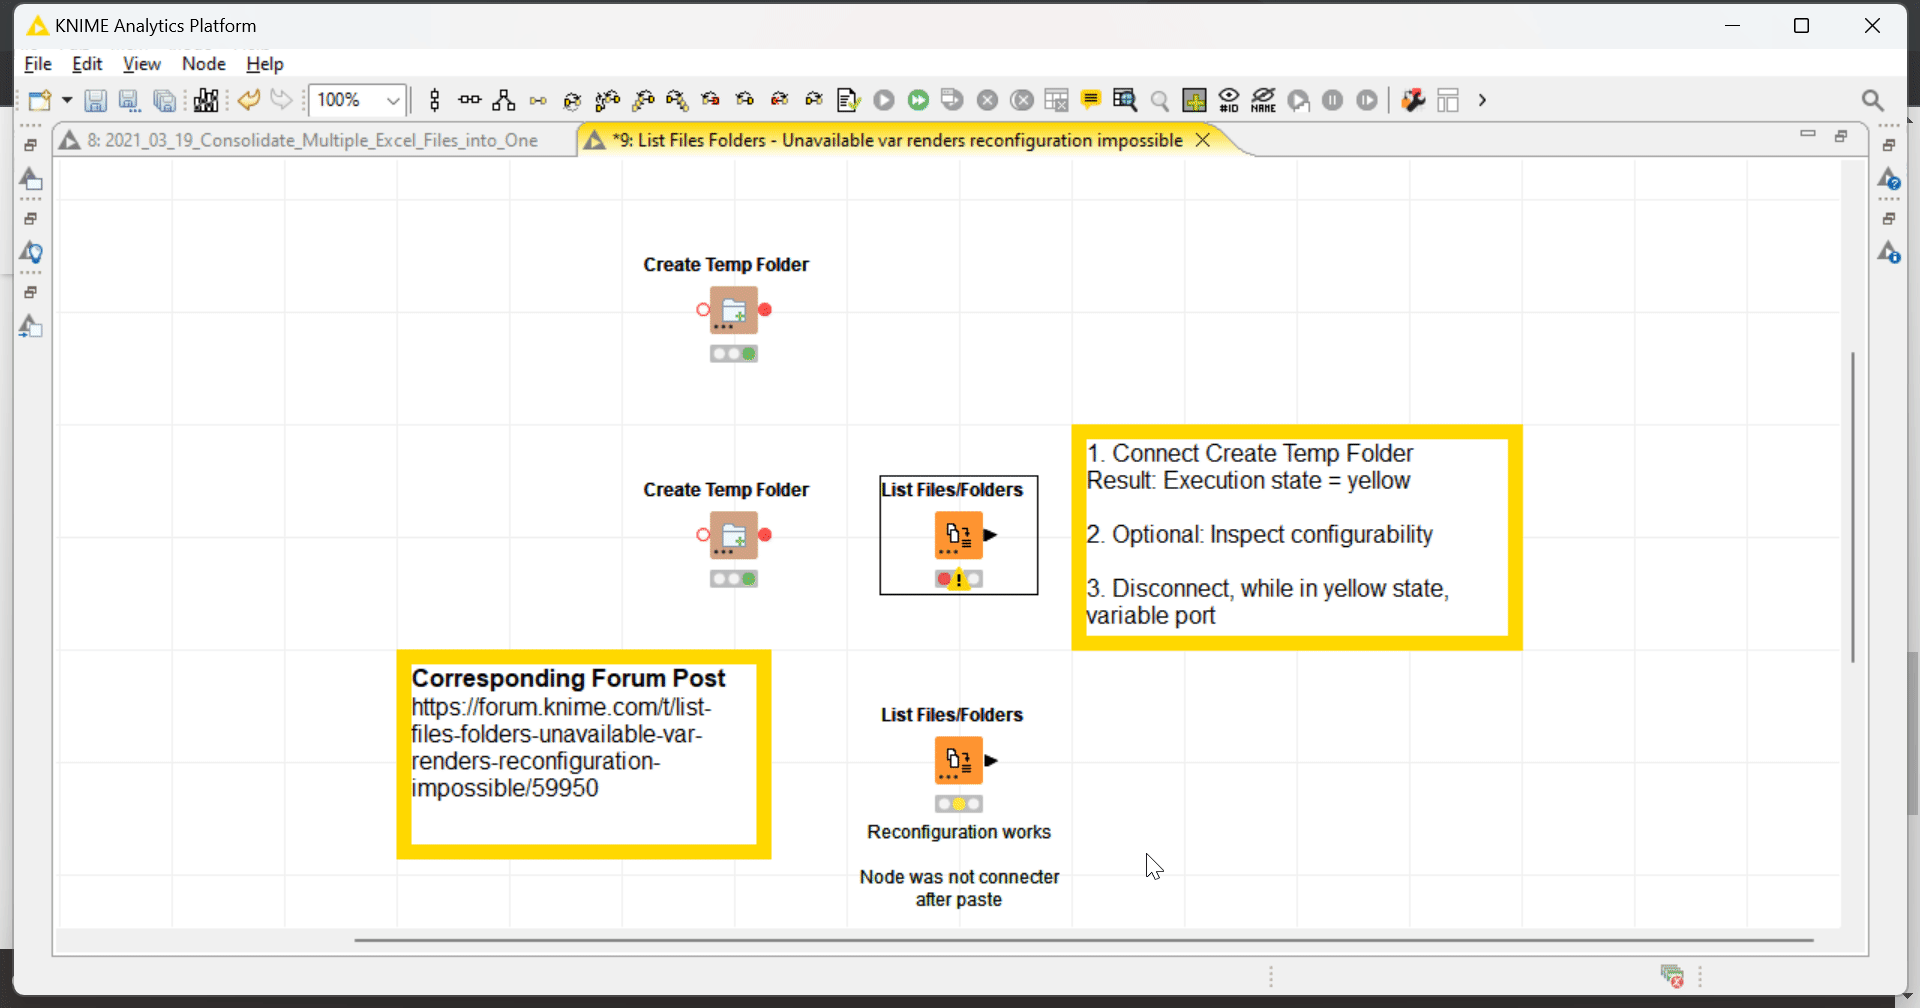Screen dimensions: 1920x1008
Task: Click the 'Corresponding Forum Post' heading
Action: (x=568, y=678)
